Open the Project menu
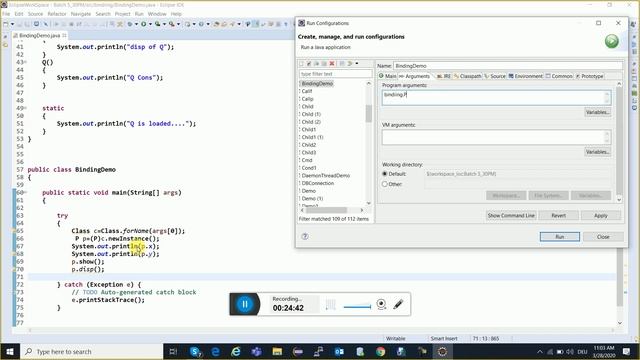Screen dimensions: 640x360 click(122, 14)
